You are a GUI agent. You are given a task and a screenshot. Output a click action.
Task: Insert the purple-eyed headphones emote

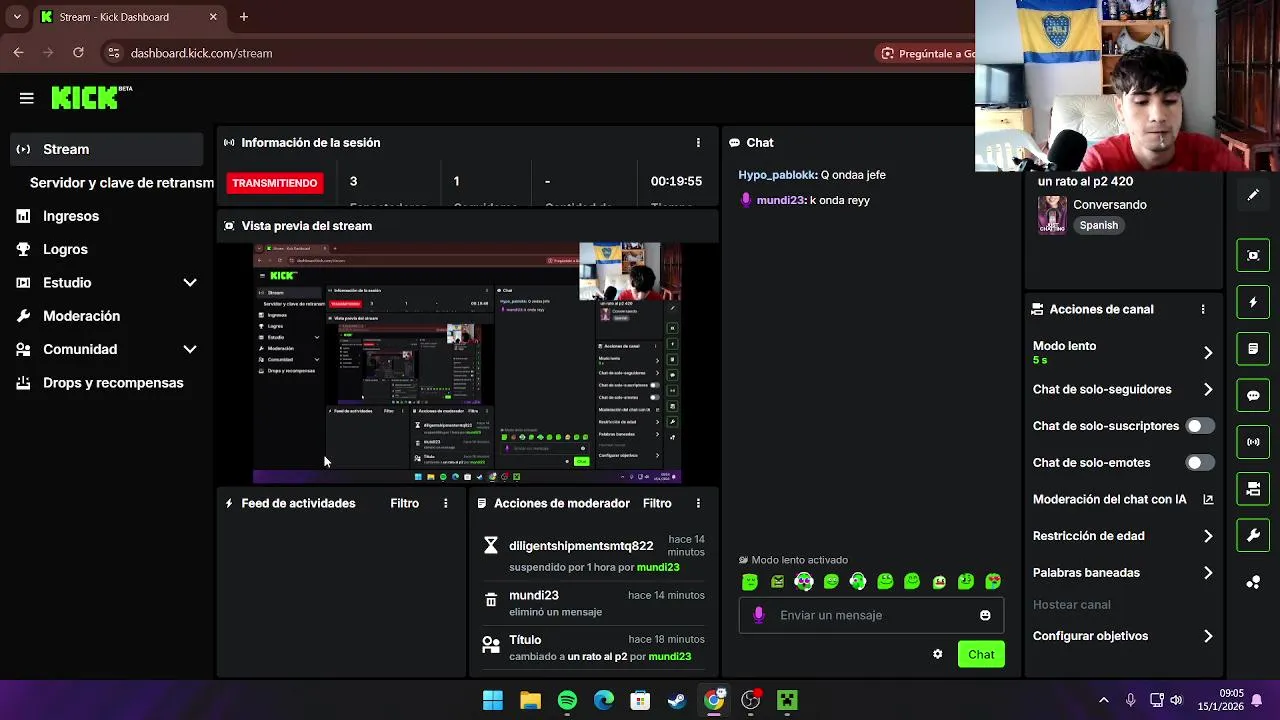pos(804,581)
